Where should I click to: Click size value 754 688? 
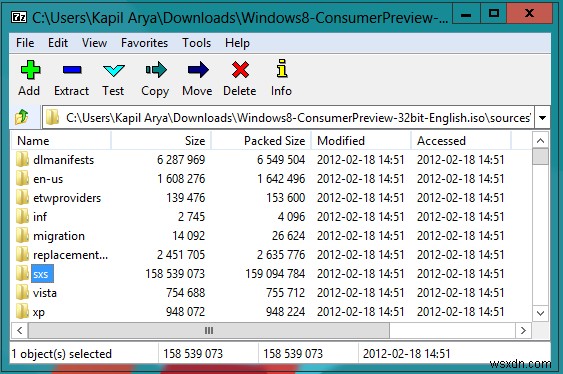coord(186,293)
